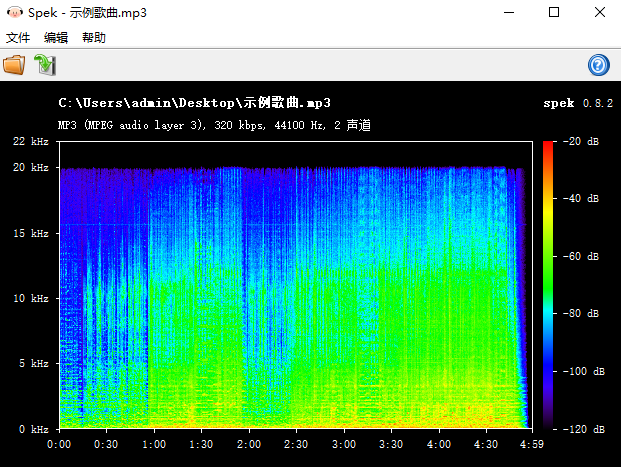Open the 编辑 menu
Viewport: 621px width, 467px height.
(56, 38)
